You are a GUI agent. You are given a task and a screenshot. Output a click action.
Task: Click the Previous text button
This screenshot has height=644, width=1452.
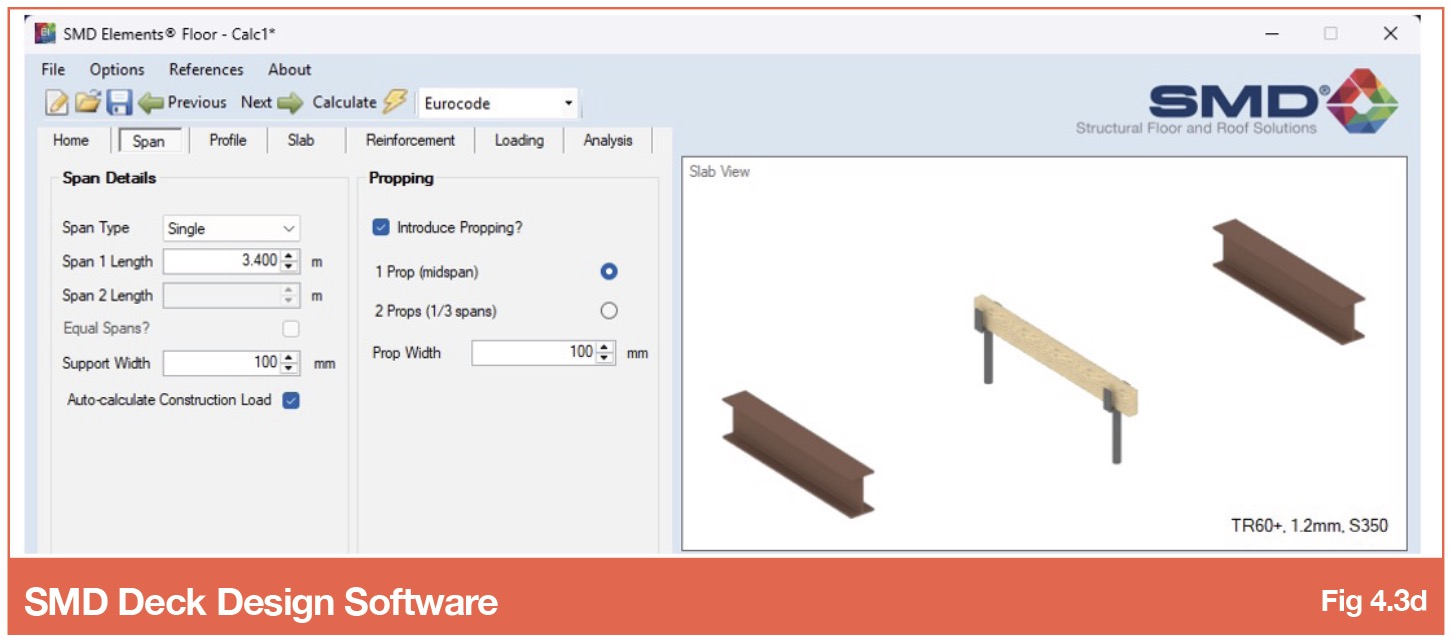point(197,102)
